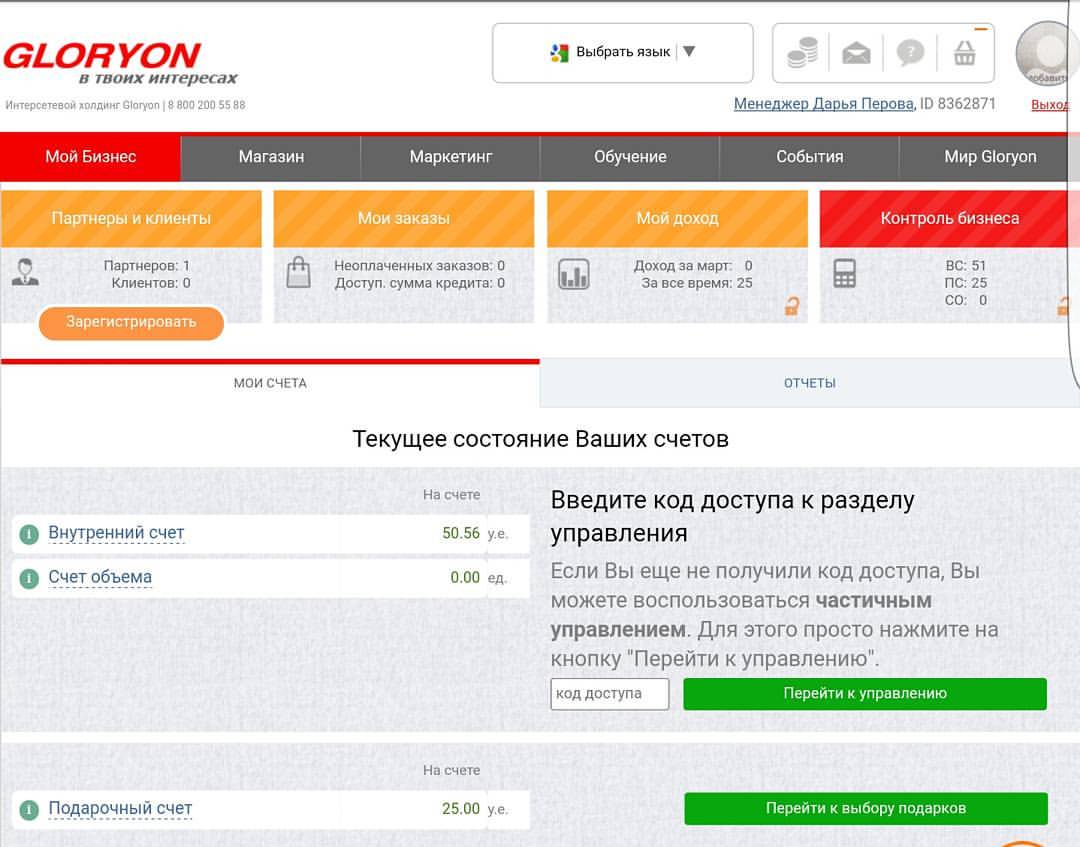
Task: Open Магазин menu
Action: coord(271,157)
